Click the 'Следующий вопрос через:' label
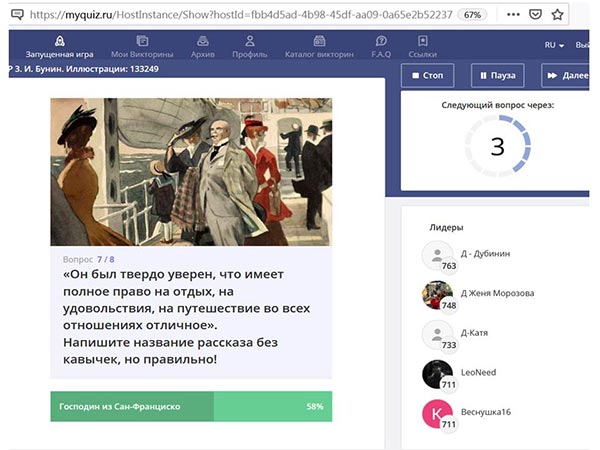600x450 pixels. tap(497, 105)
